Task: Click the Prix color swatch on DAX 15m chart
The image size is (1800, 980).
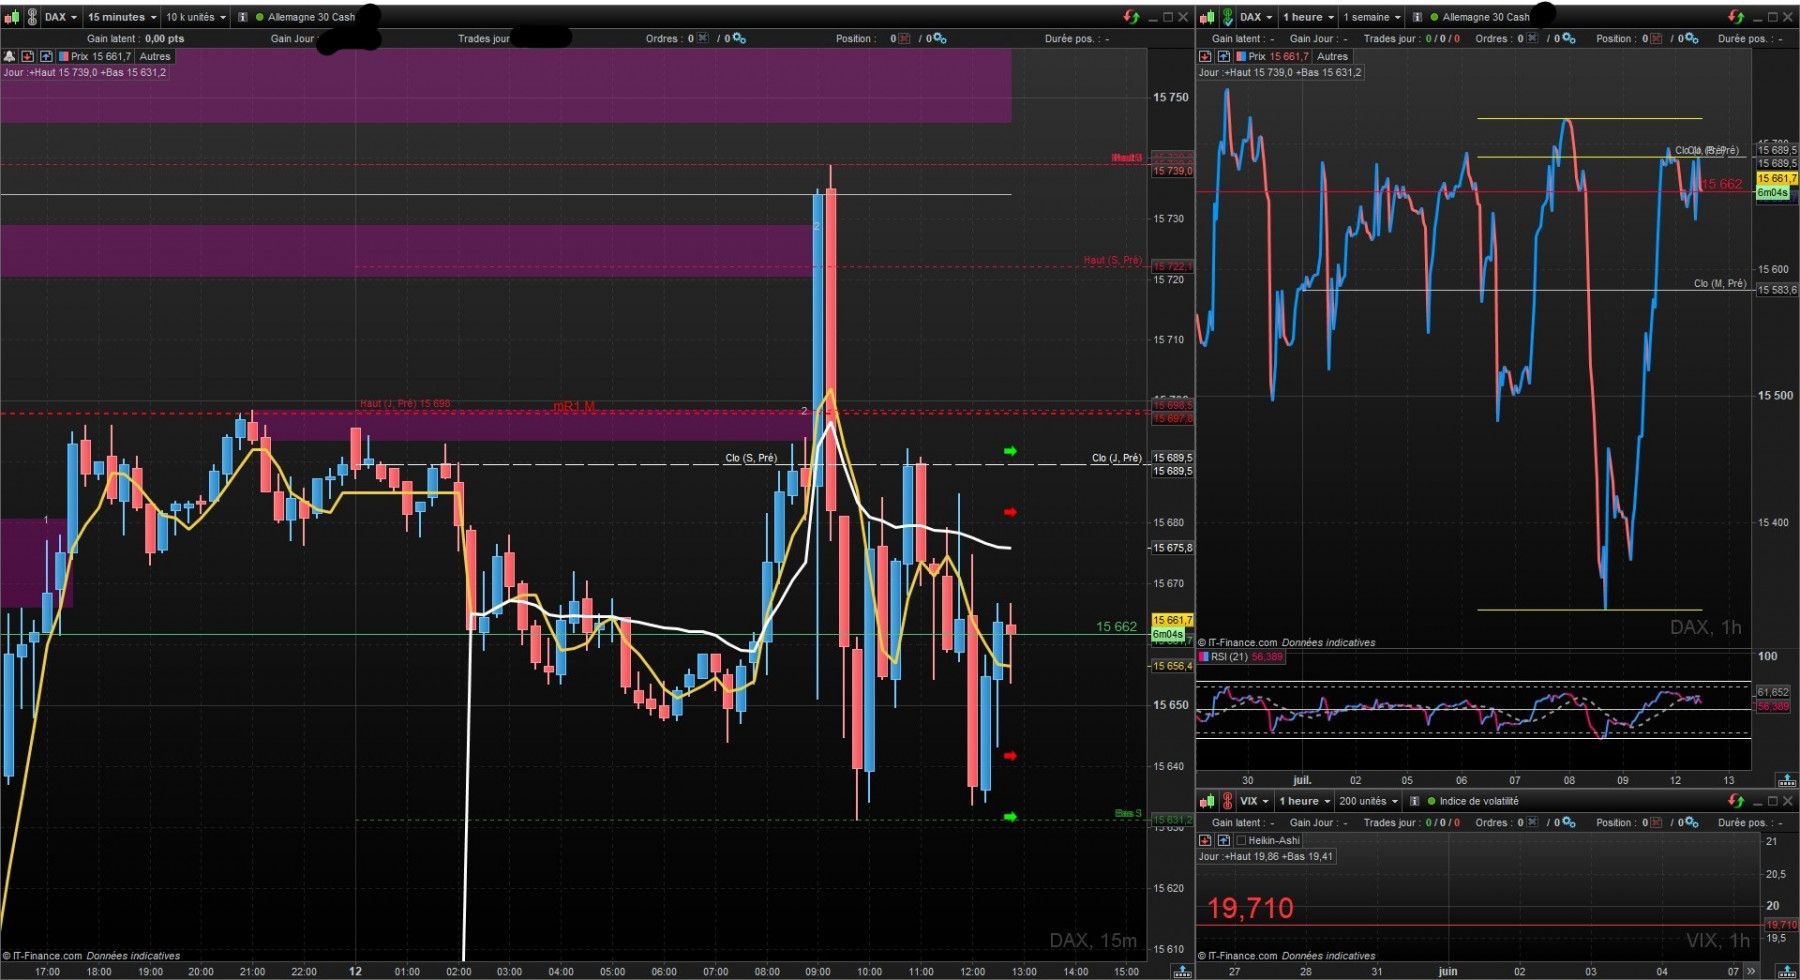Action: [63, 56]
